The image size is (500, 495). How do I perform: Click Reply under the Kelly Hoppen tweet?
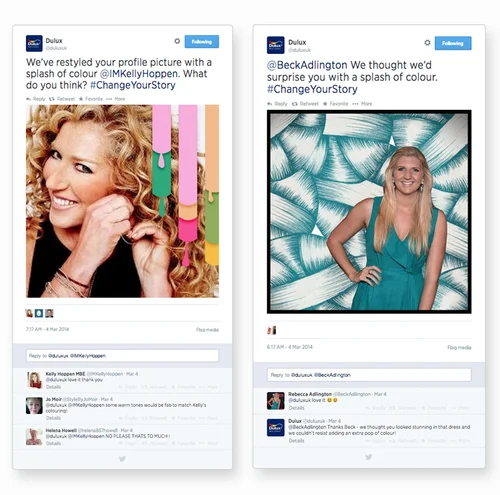[36, 99]
